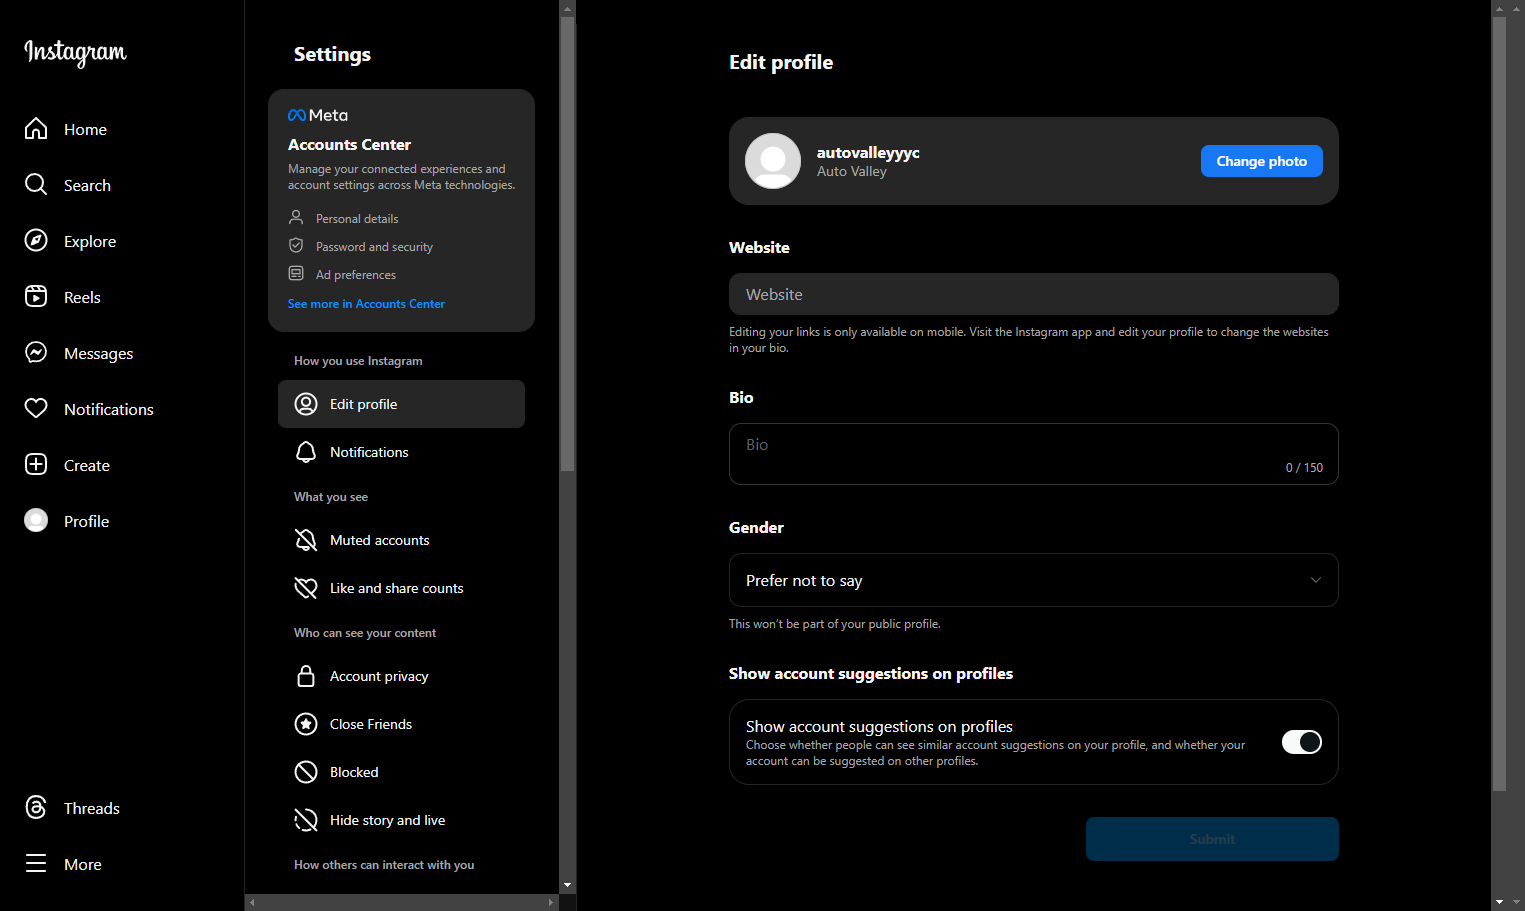1525x911 pixels.
Task: Click the bell icon in Settings list
Action: click(x=306, y=452)
